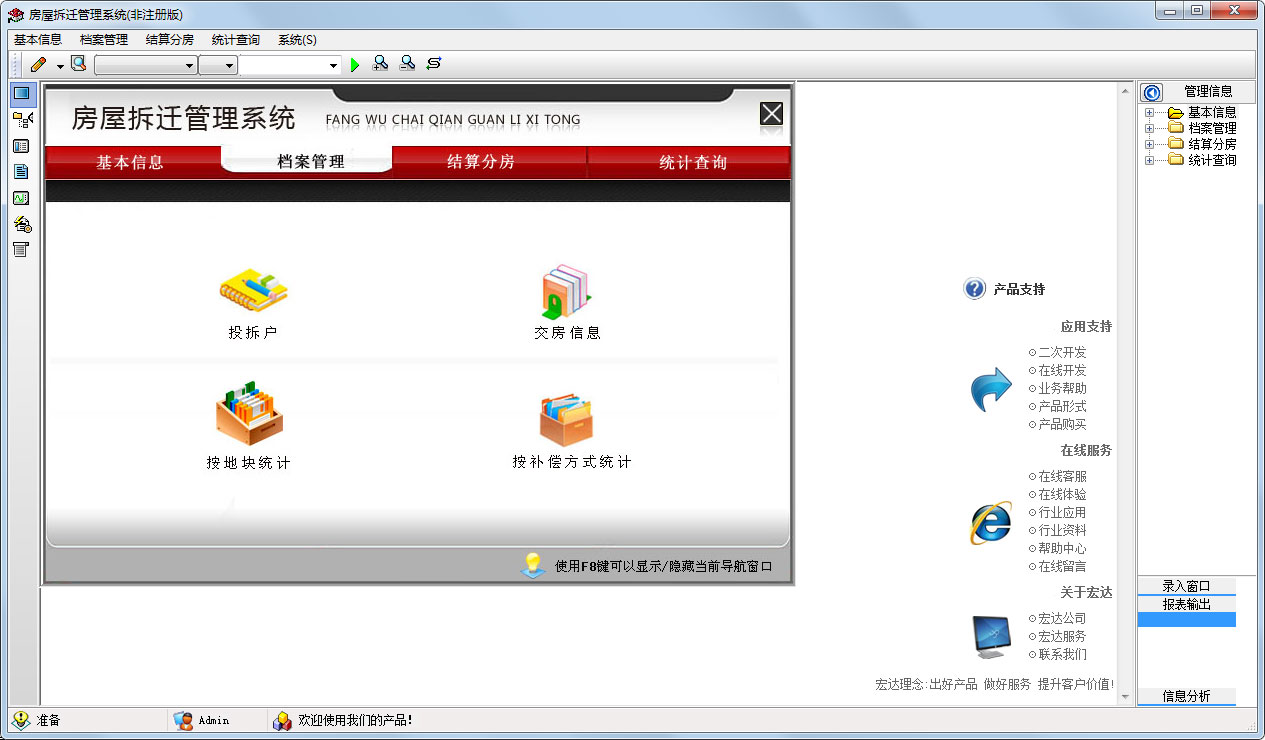1265x740 pixels.
Task: Click the lightning printer icon in left sidebar
Action: 22,224
